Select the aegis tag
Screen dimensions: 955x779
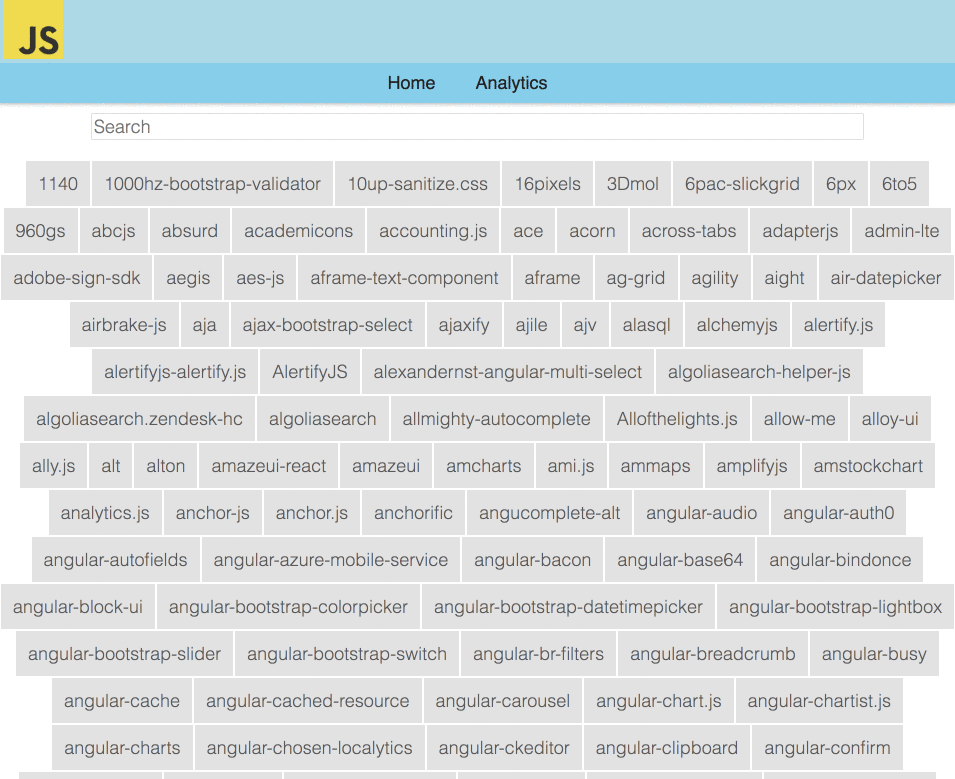188,278
